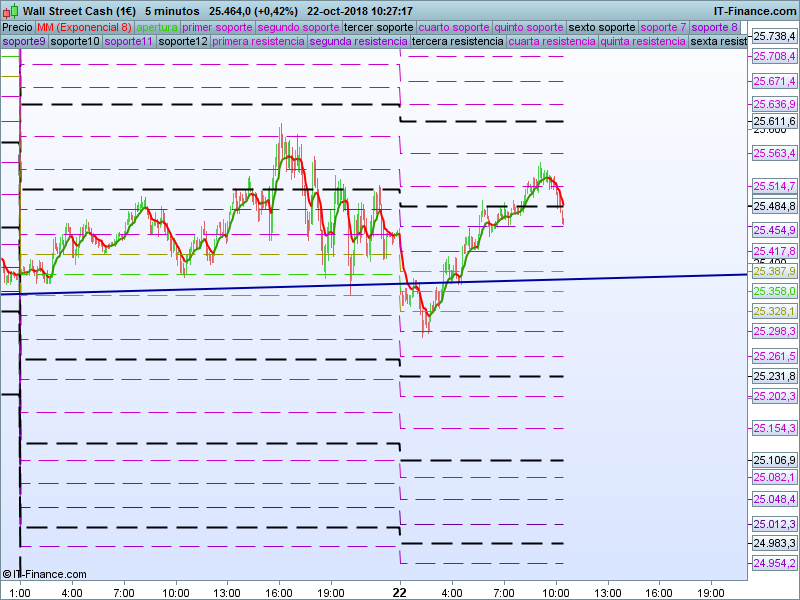Click the candlestick chart icon beside Wall Street Cash
The height and width of the screenshot is (600, 800).
click(11, 11)
